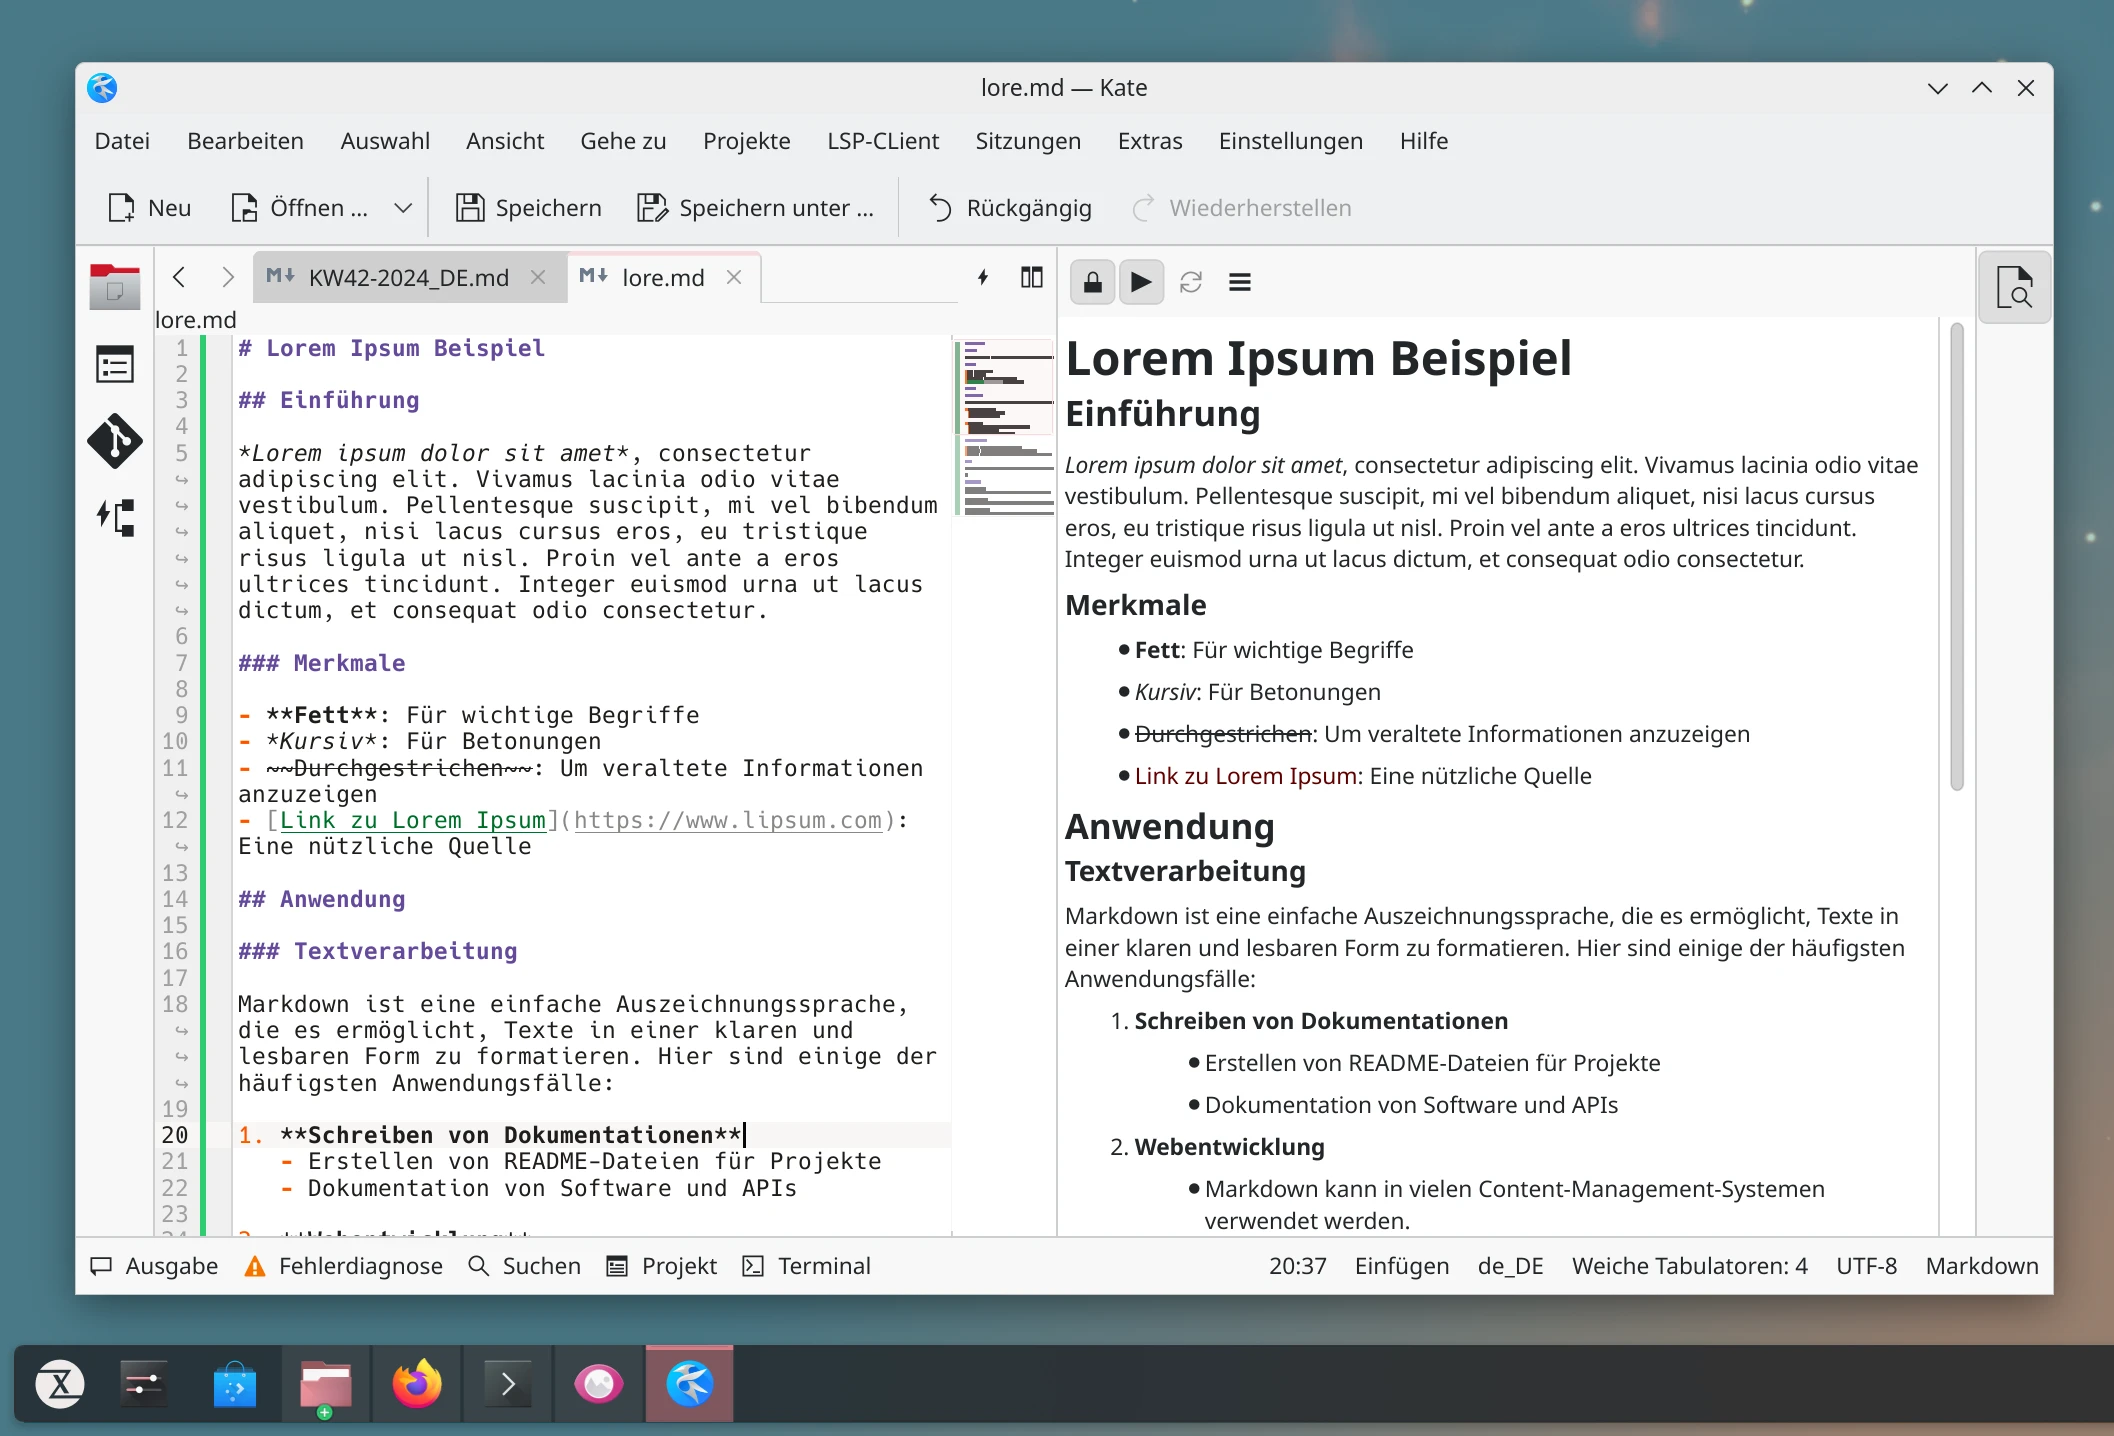The height and width of the screenshot is (1436, 2114).
Task: Open the preview hamburger menu
Action: (1240, 282)
